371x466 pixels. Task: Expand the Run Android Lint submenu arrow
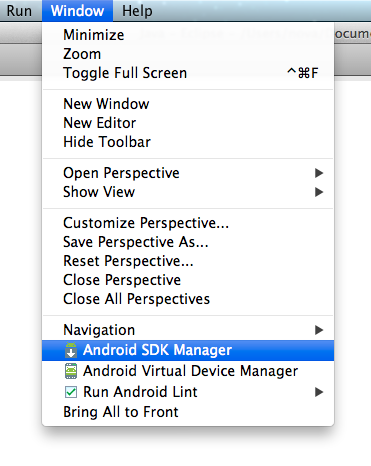coord(319,392)
